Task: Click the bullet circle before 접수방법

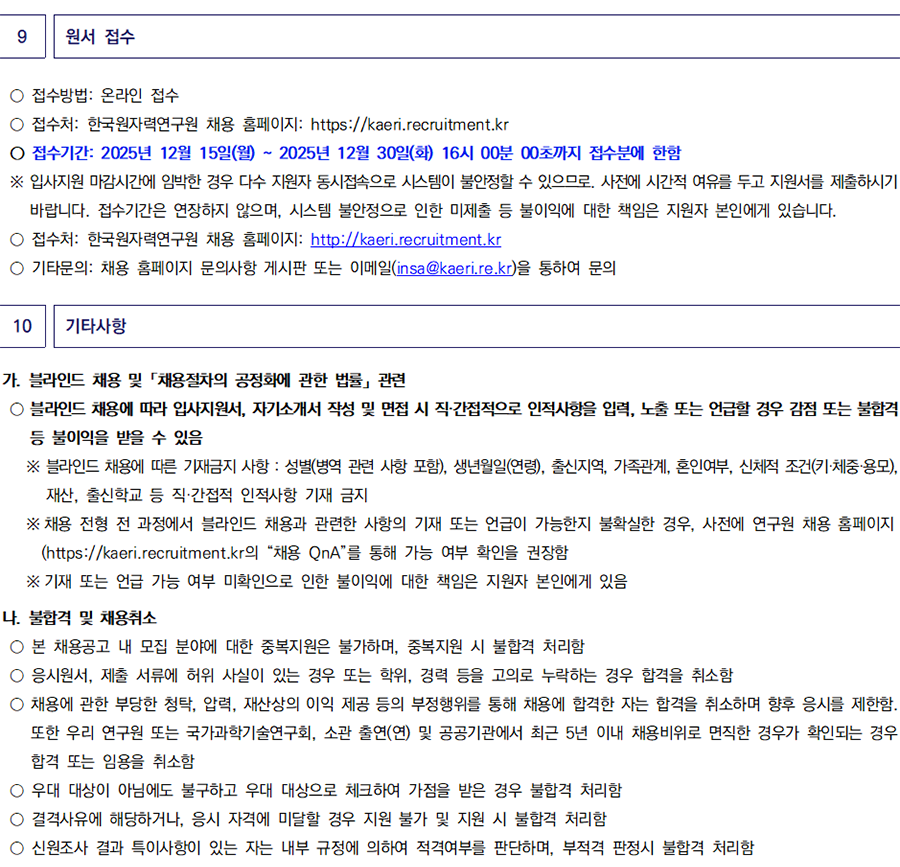Action: (x=16, y=96)
